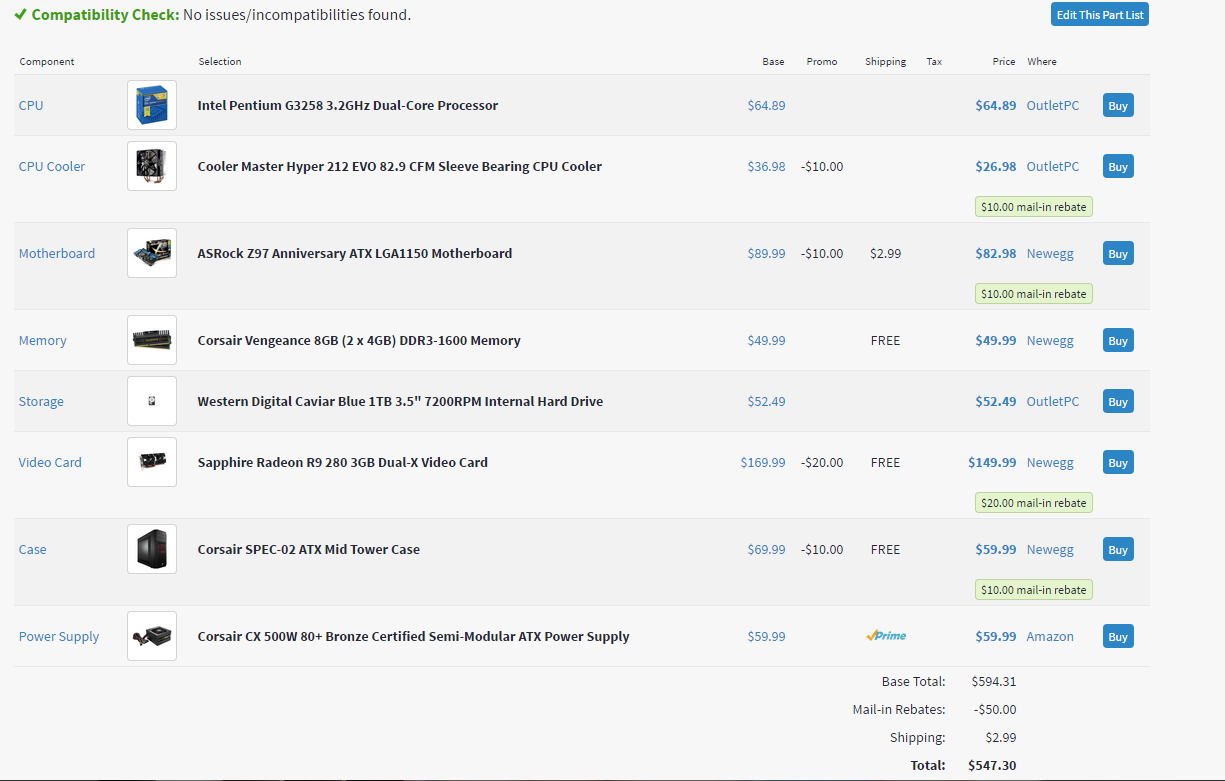
Task: Open the Western Digital Caviar Blue thumbnail
Action: (152, 401)
